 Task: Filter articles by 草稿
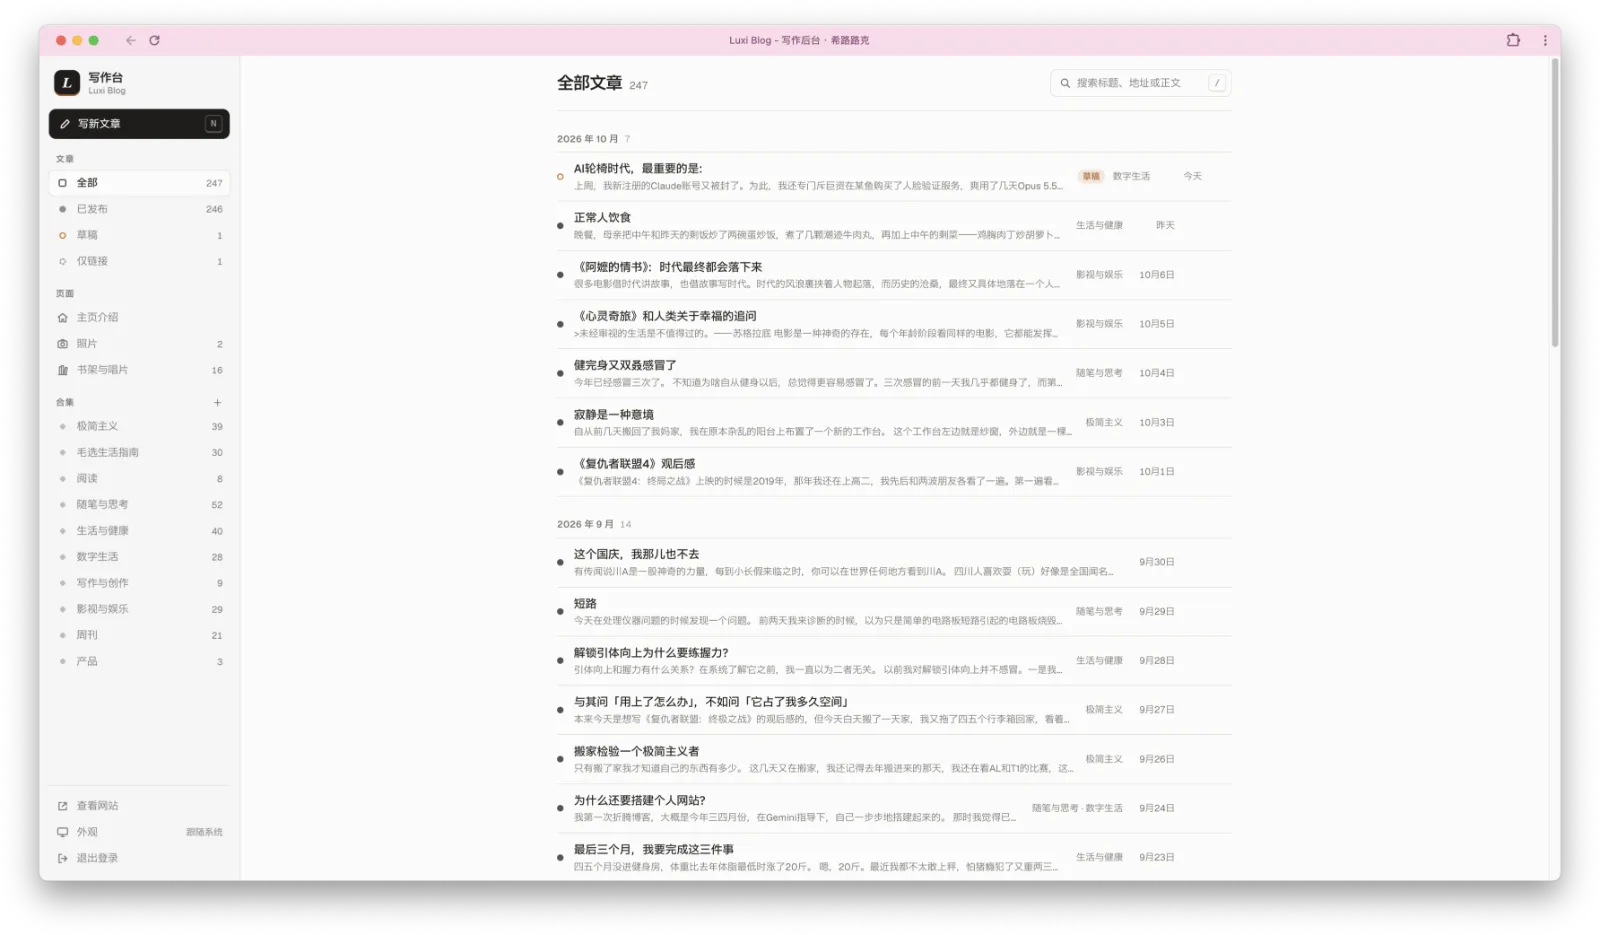click(139, 235)
